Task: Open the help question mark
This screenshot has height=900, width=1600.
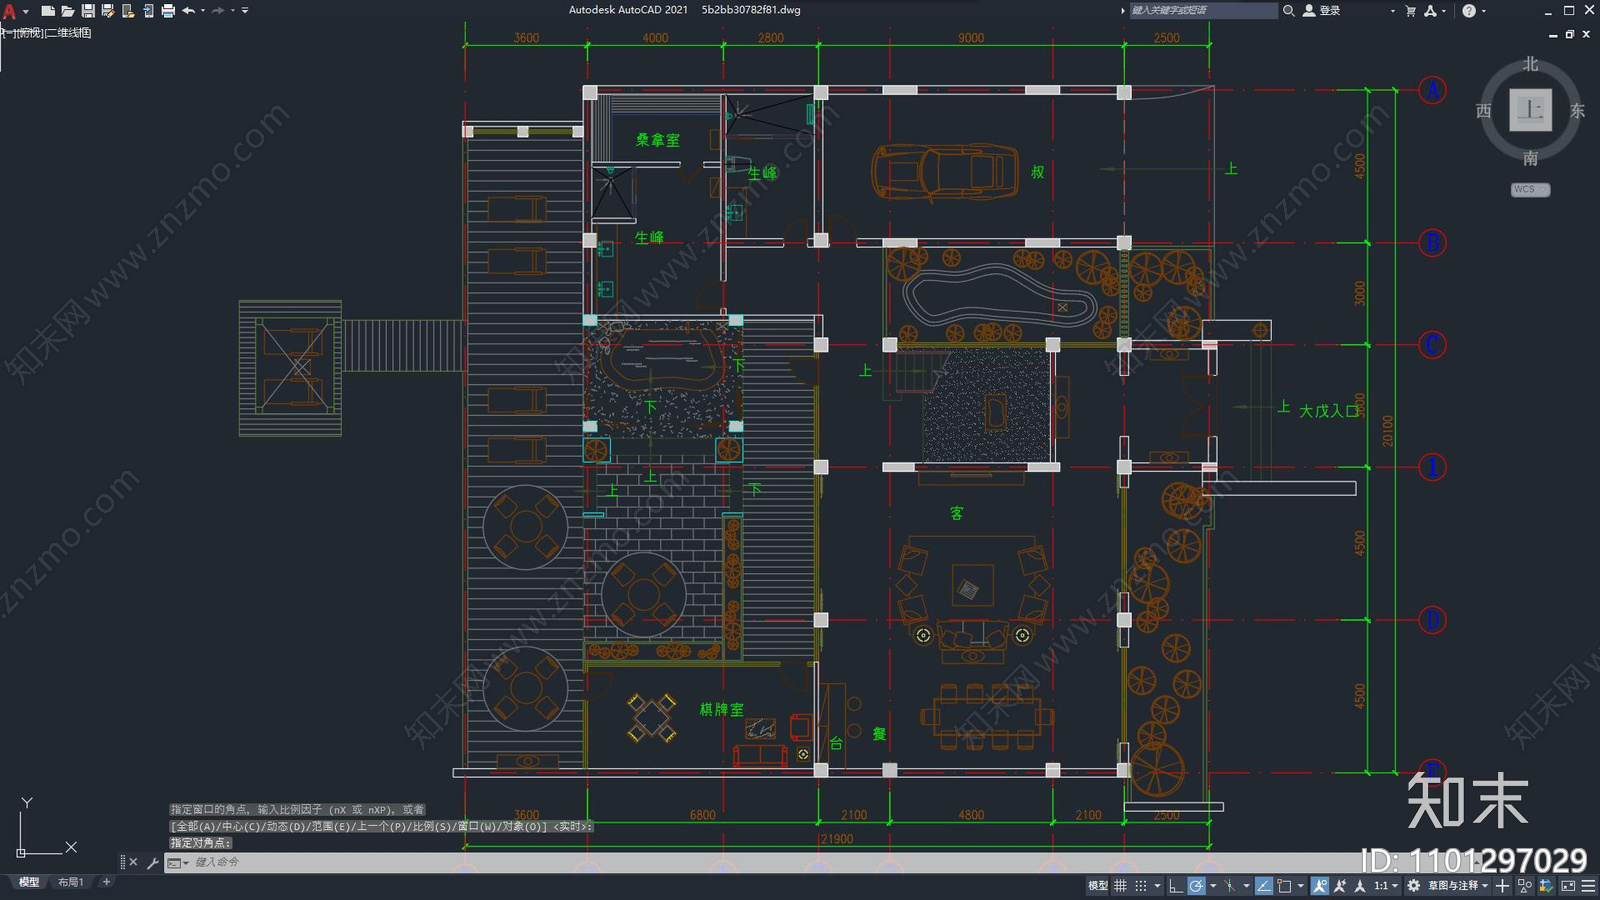Action: tap(1468, 10)
